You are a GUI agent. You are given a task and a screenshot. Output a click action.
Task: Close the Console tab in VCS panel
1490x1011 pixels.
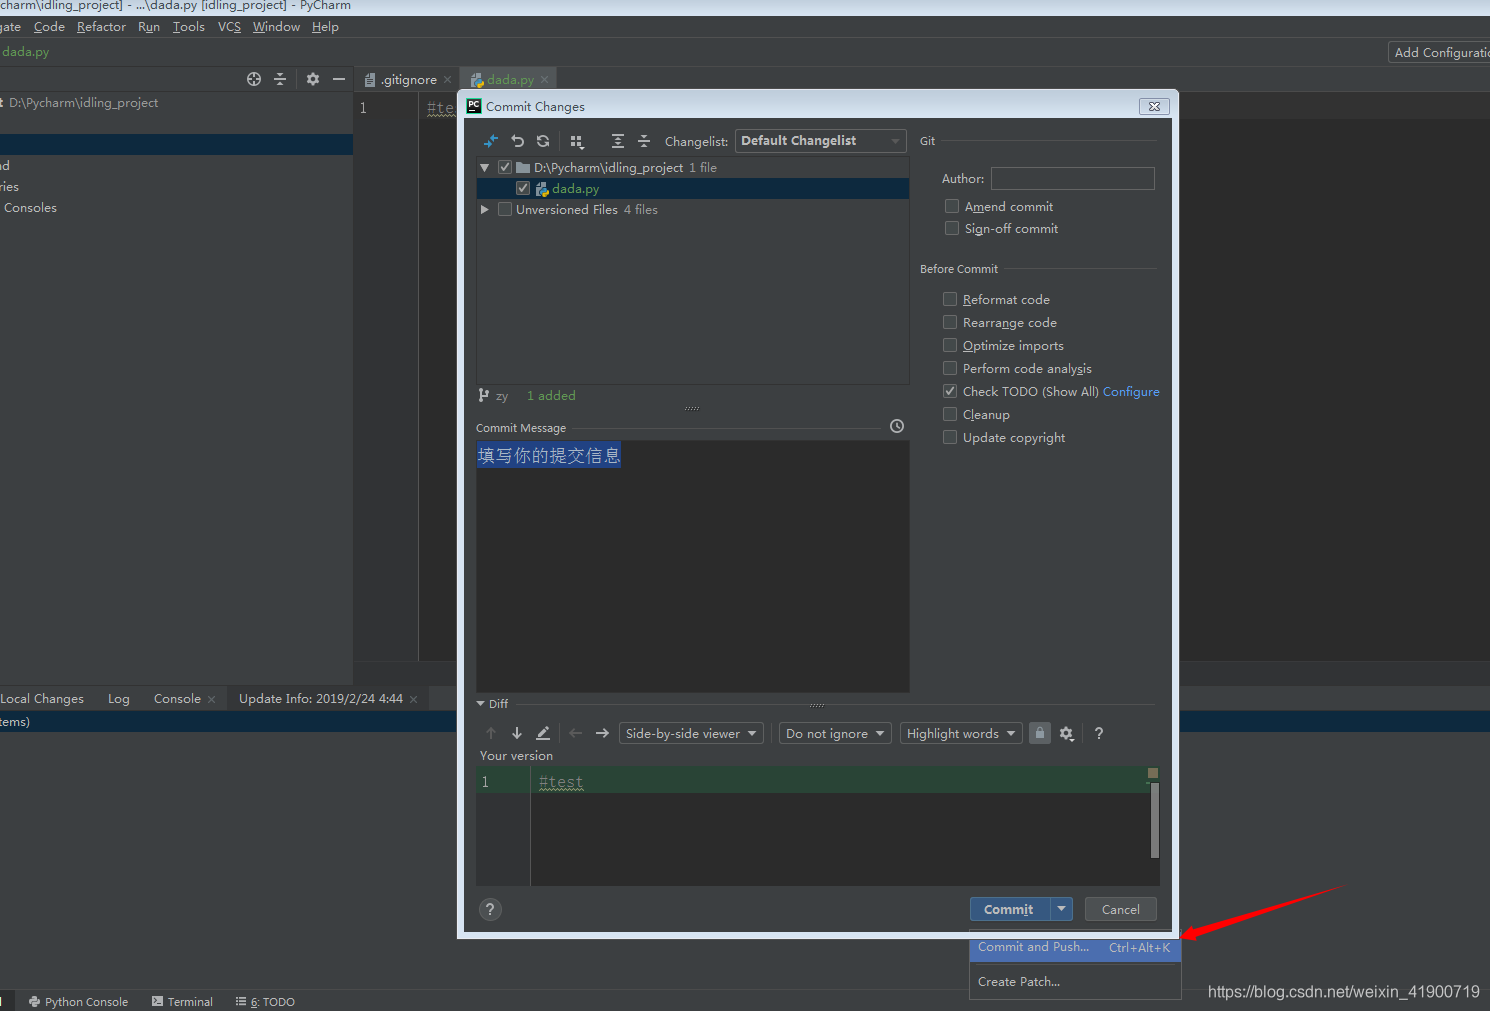point(211,699)
